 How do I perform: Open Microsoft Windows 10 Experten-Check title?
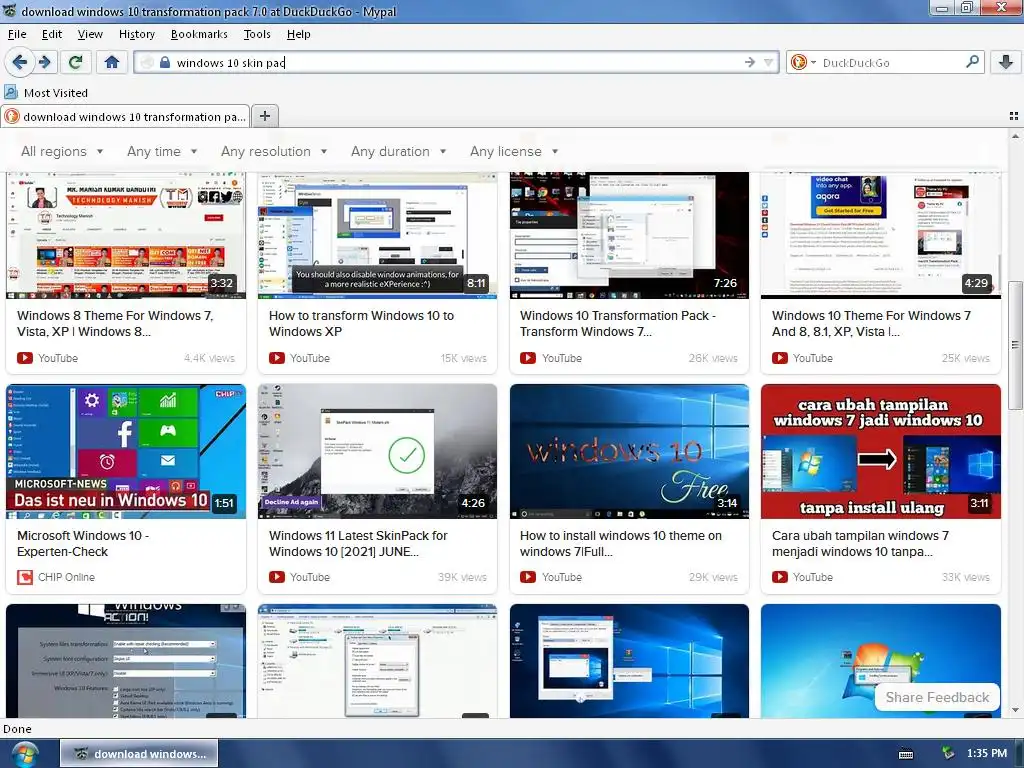pos(83,543)
